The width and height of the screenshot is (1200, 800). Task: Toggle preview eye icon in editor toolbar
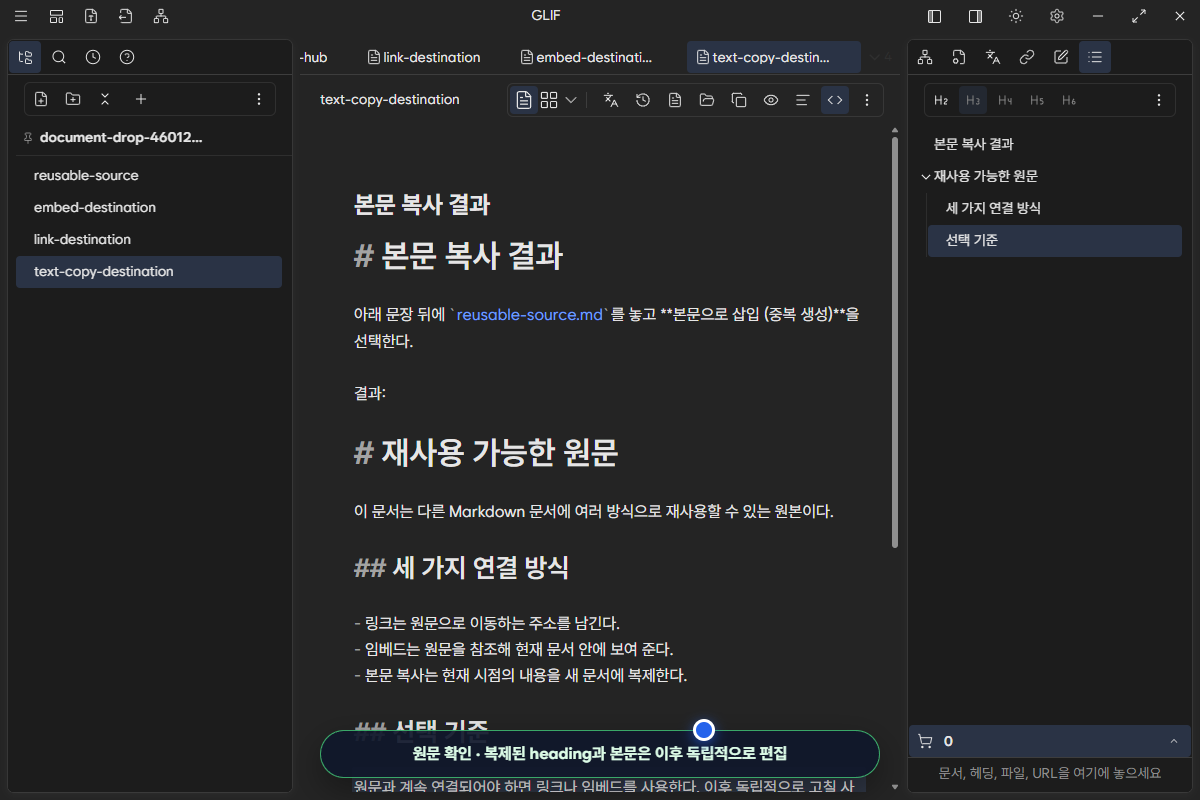tap(771, 100)
